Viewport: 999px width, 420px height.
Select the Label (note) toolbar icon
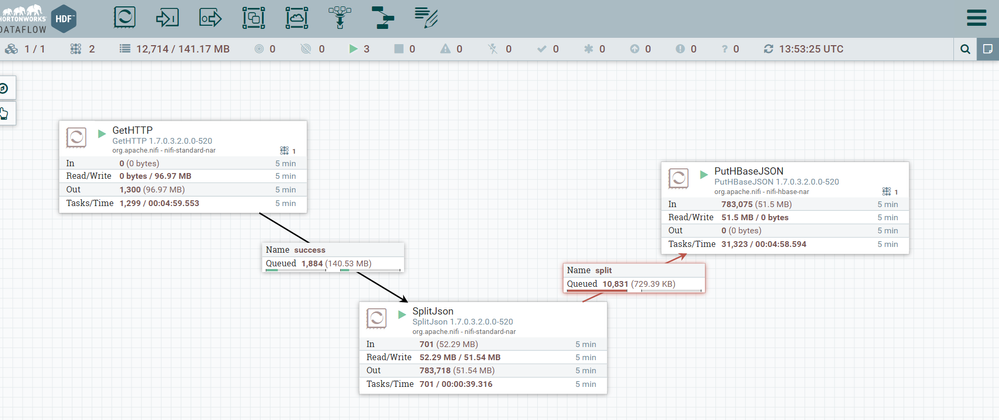pos(426,17)
